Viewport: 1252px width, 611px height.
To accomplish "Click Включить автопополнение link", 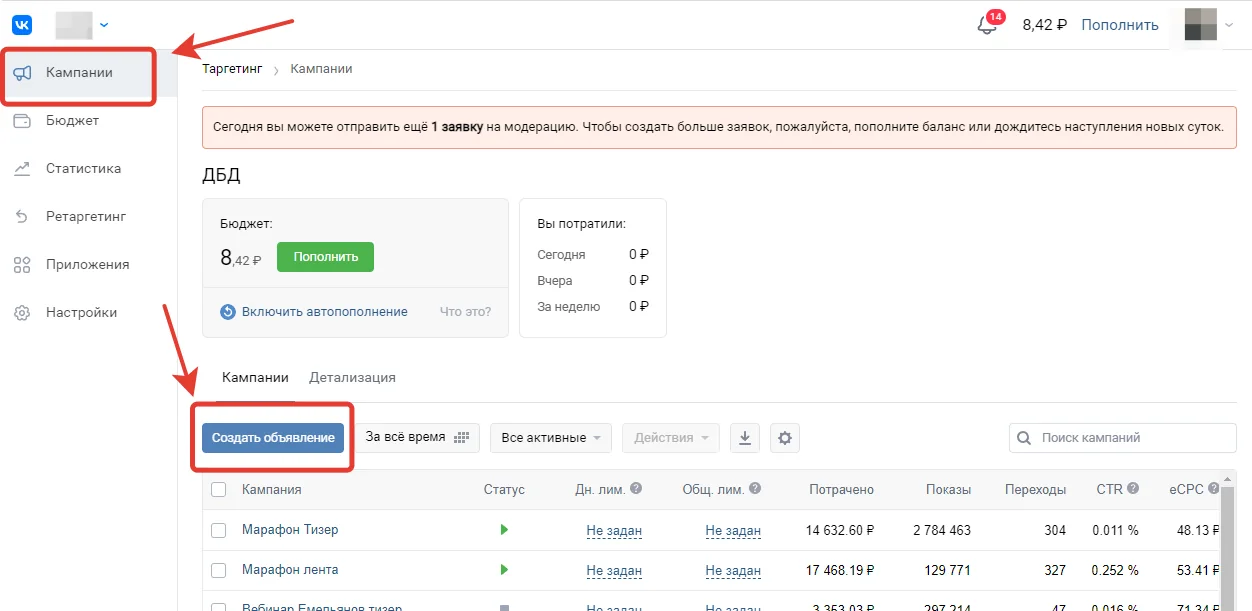I will click(324, 312).
